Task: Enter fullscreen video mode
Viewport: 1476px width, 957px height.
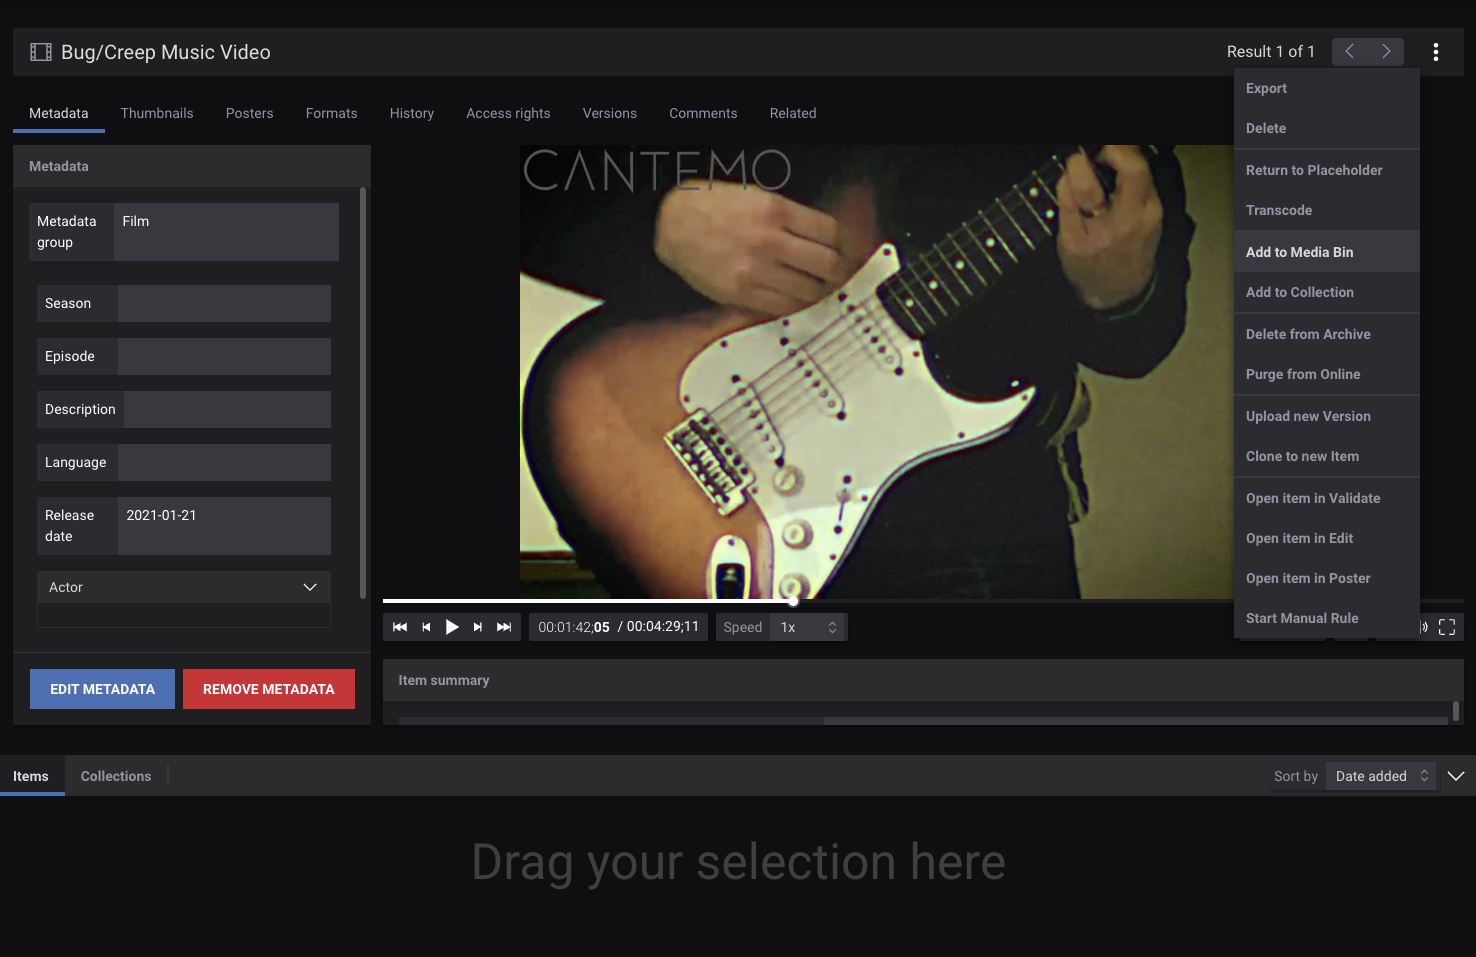Action: pyautogui.click(x=1447, y=627)
